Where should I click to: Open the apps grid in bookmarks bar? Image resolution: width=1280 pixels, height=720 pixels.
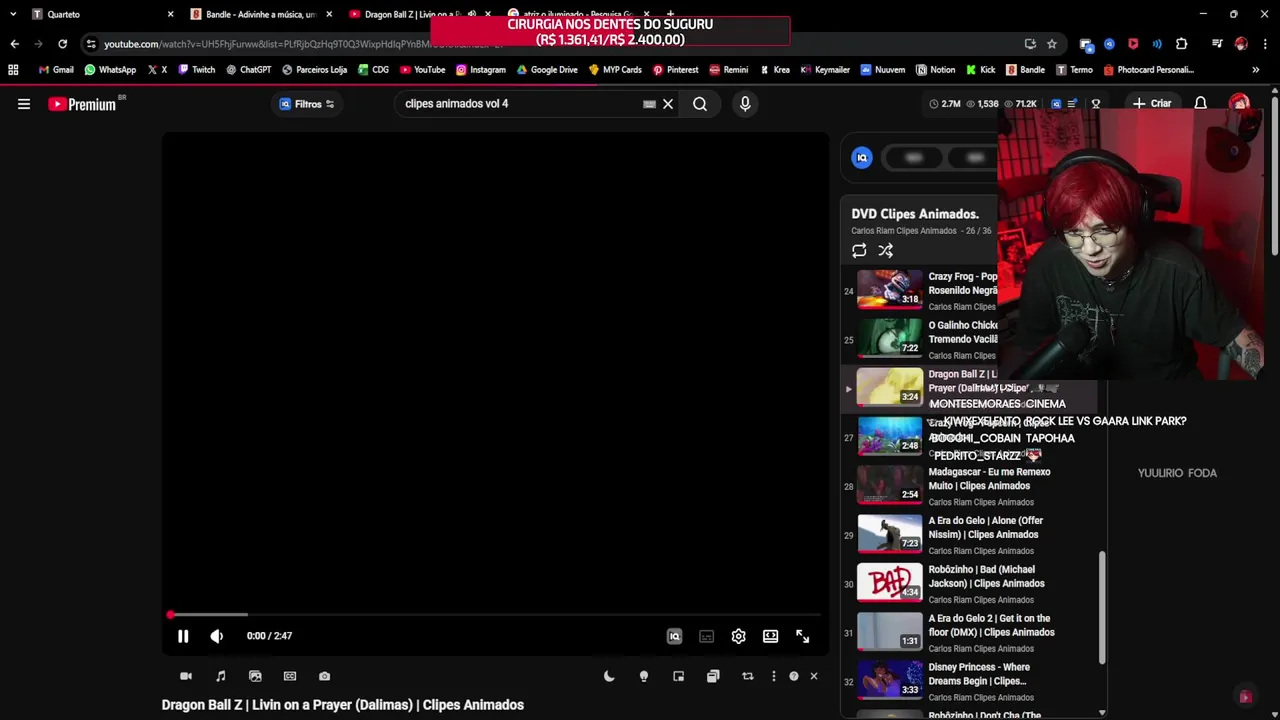click(x=13, y=70)
